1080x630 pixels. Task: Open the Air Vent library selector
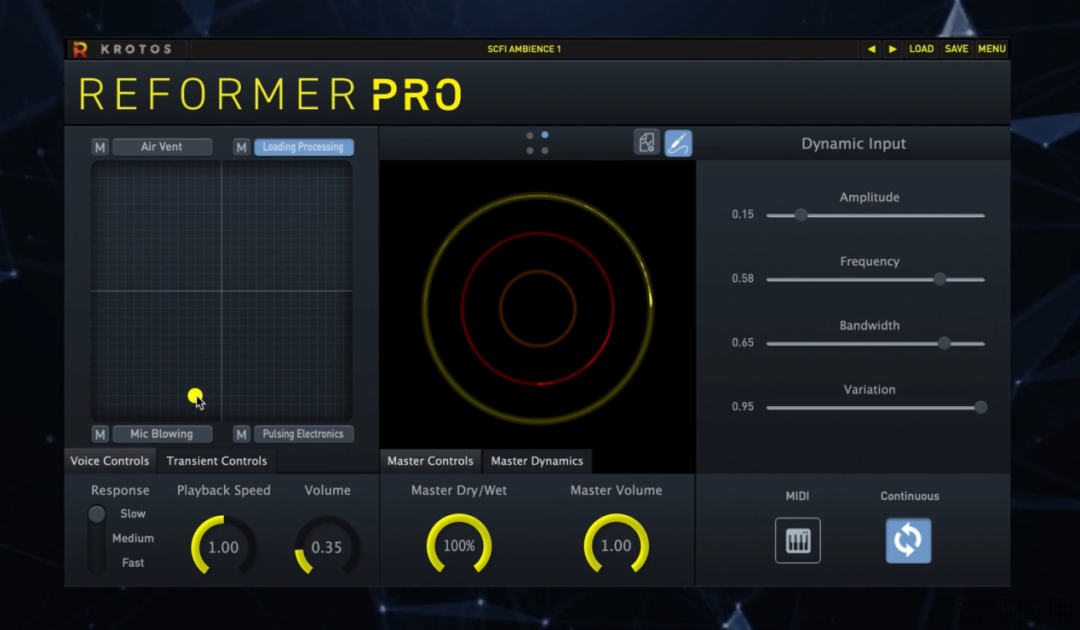point(162,147)
